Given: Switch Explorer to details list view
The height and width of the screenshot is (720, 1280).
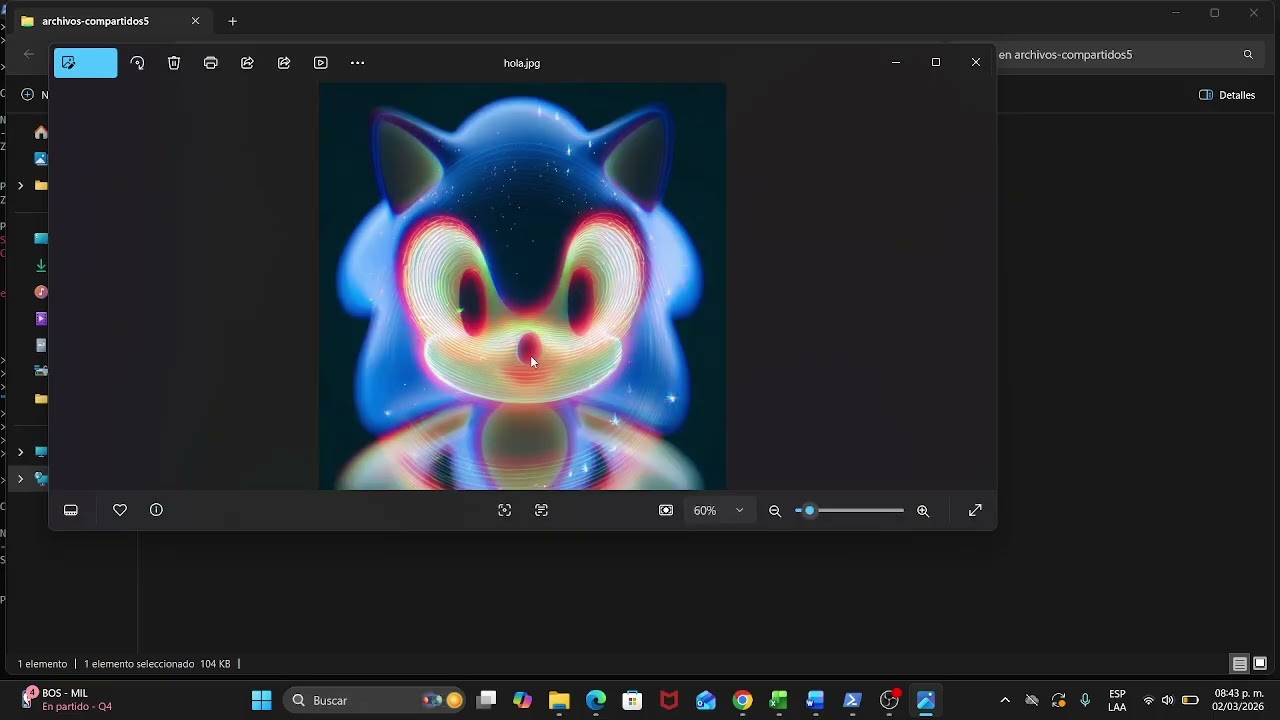Looking at the screenshot, I should coord(1240,664).
